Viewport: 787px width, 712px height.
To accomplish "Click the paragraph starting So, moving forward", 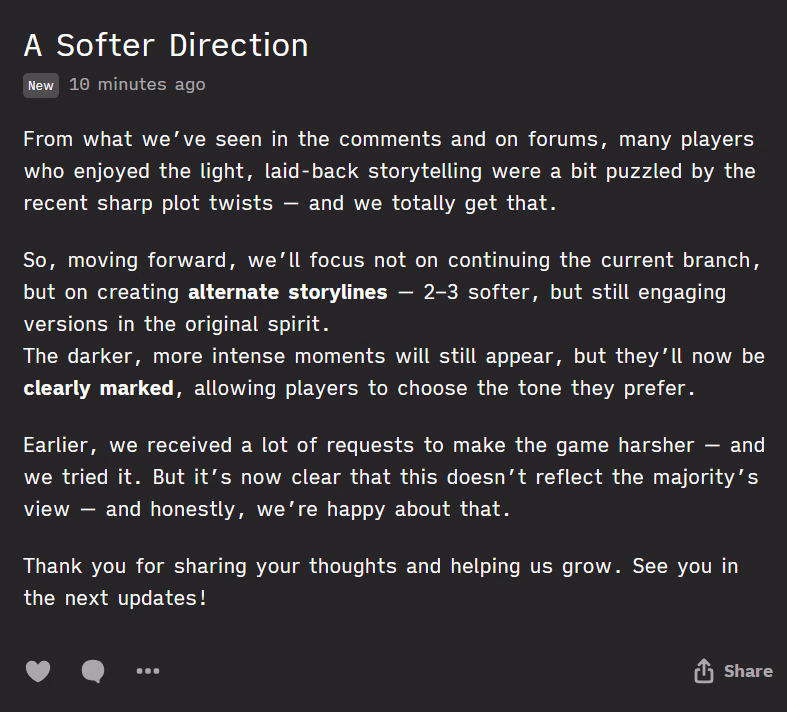I will 392,293.
